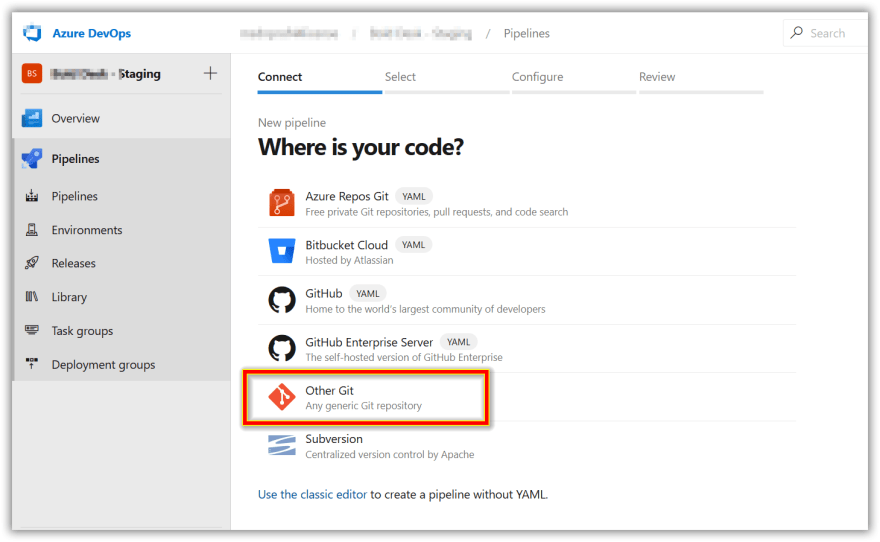Click the Deployment groups icon

[x=32, y=364]
